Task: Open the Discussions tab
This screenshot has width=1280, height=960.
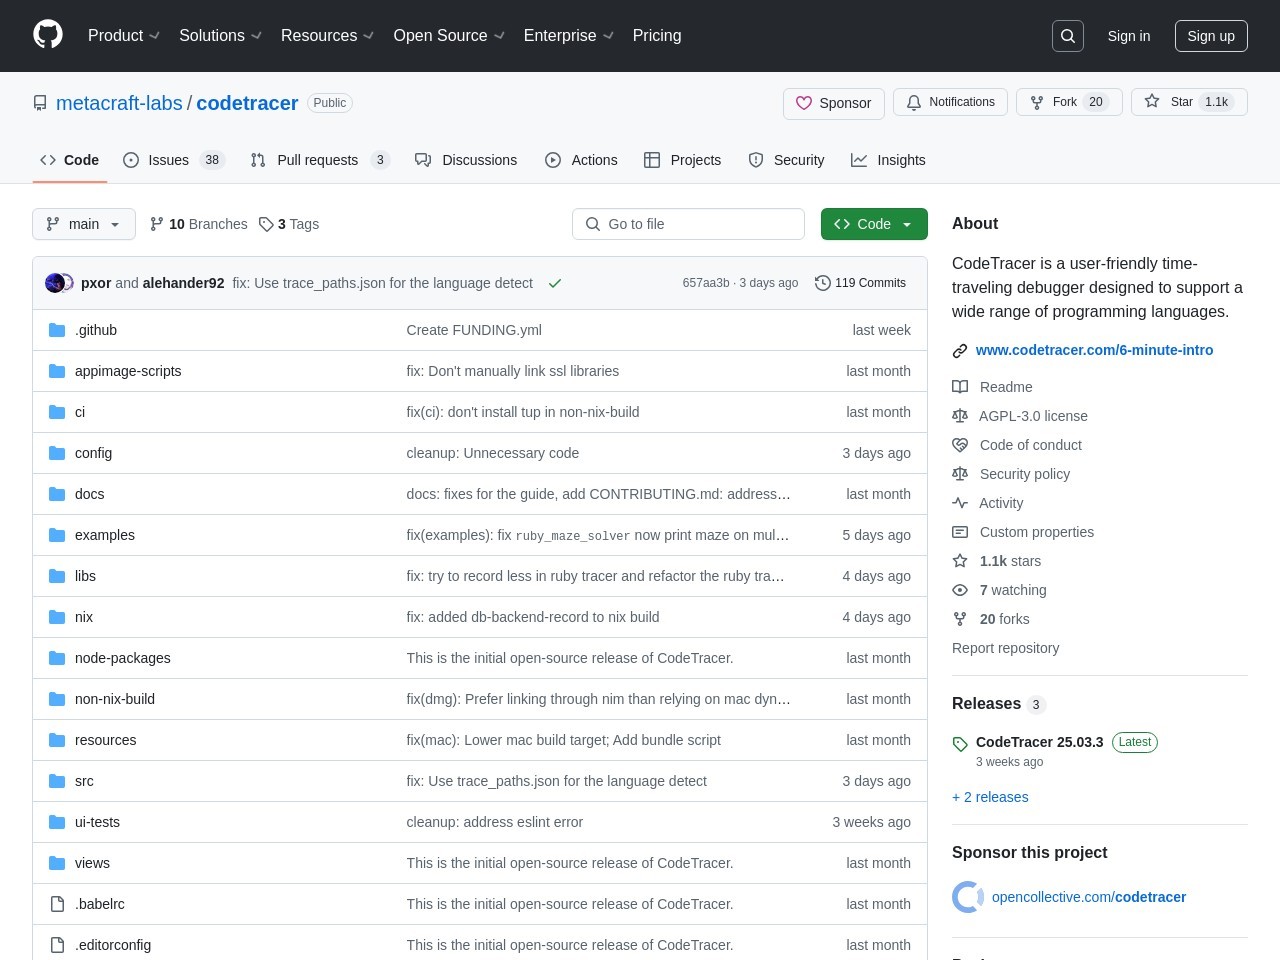Action: (466, 160)
